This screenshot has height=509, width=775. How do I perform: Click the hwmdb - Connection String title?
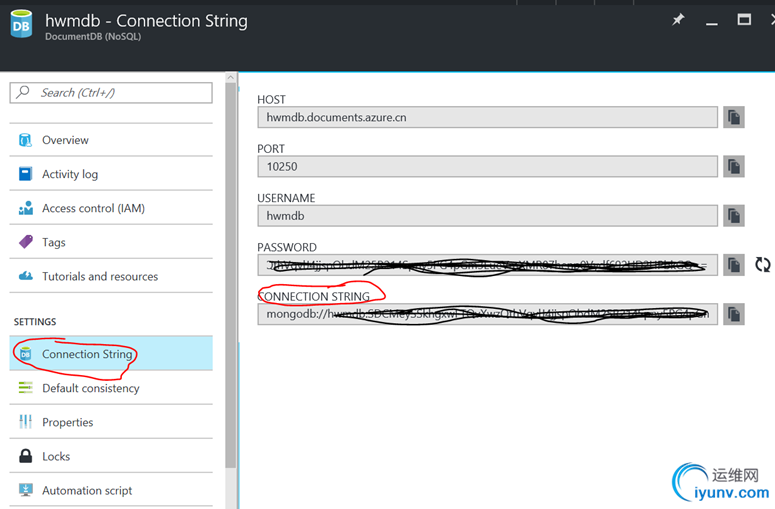(x=146, y=21)
